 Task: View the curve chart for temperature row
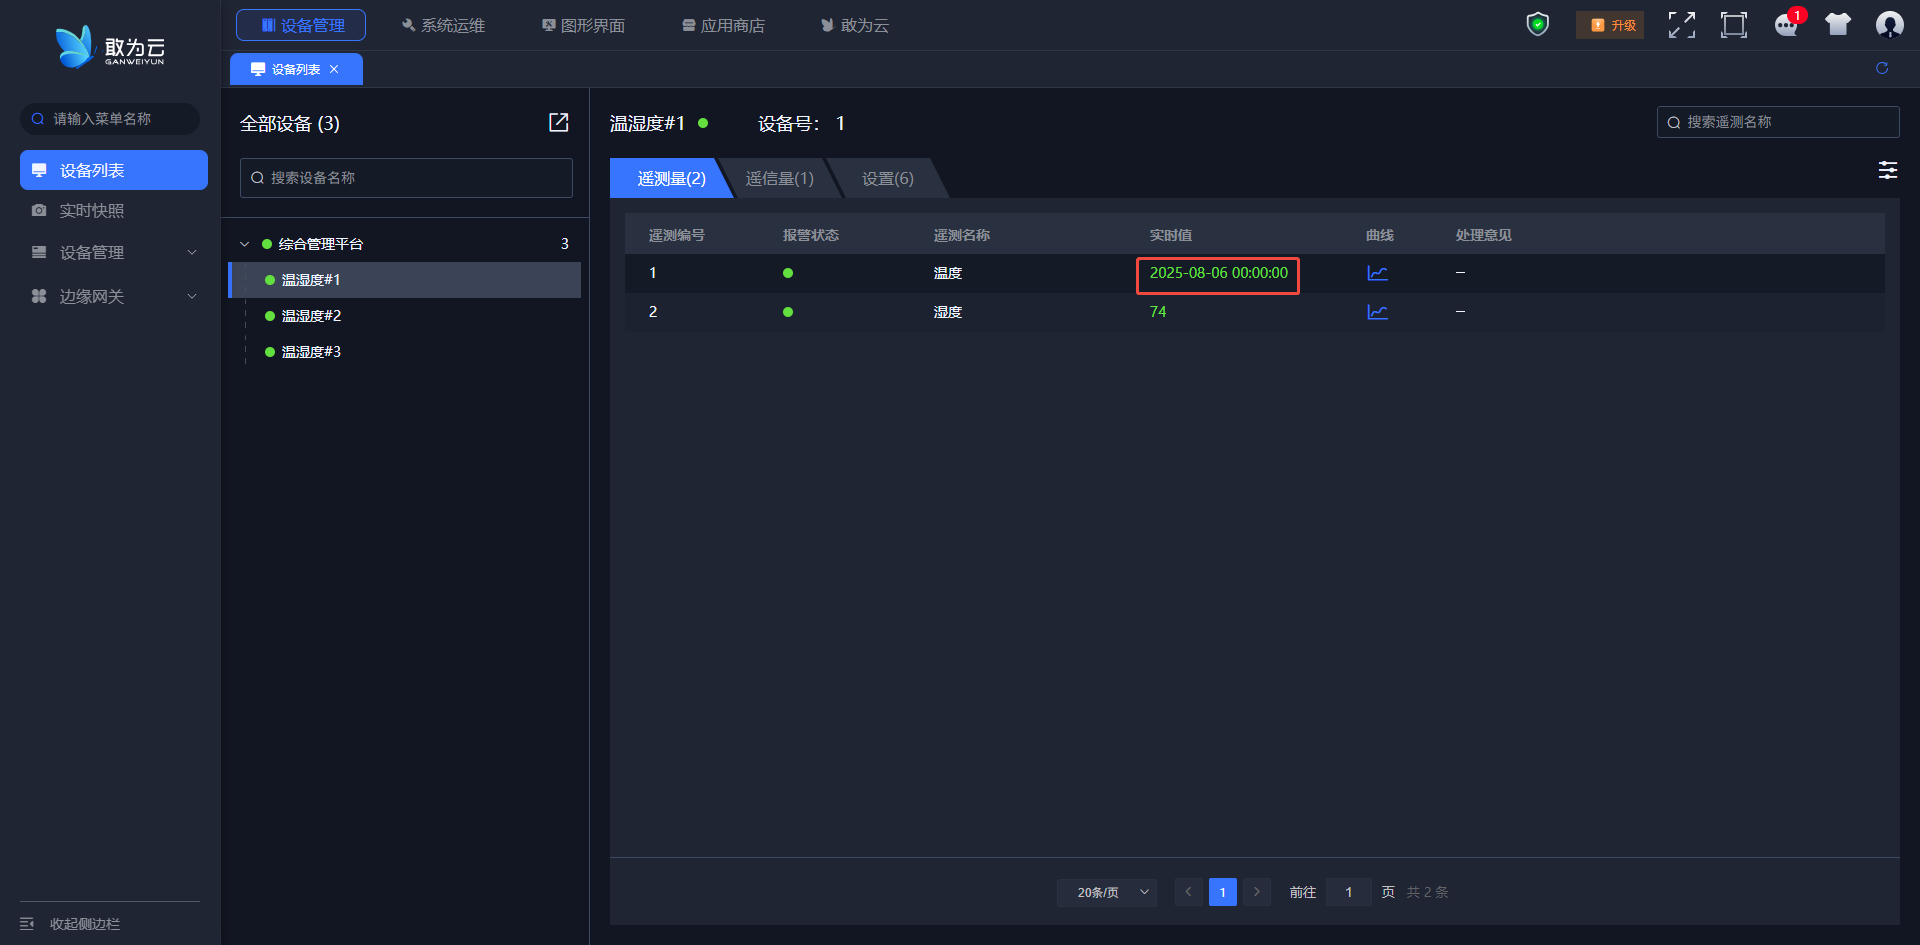[x=1377, y=273]
